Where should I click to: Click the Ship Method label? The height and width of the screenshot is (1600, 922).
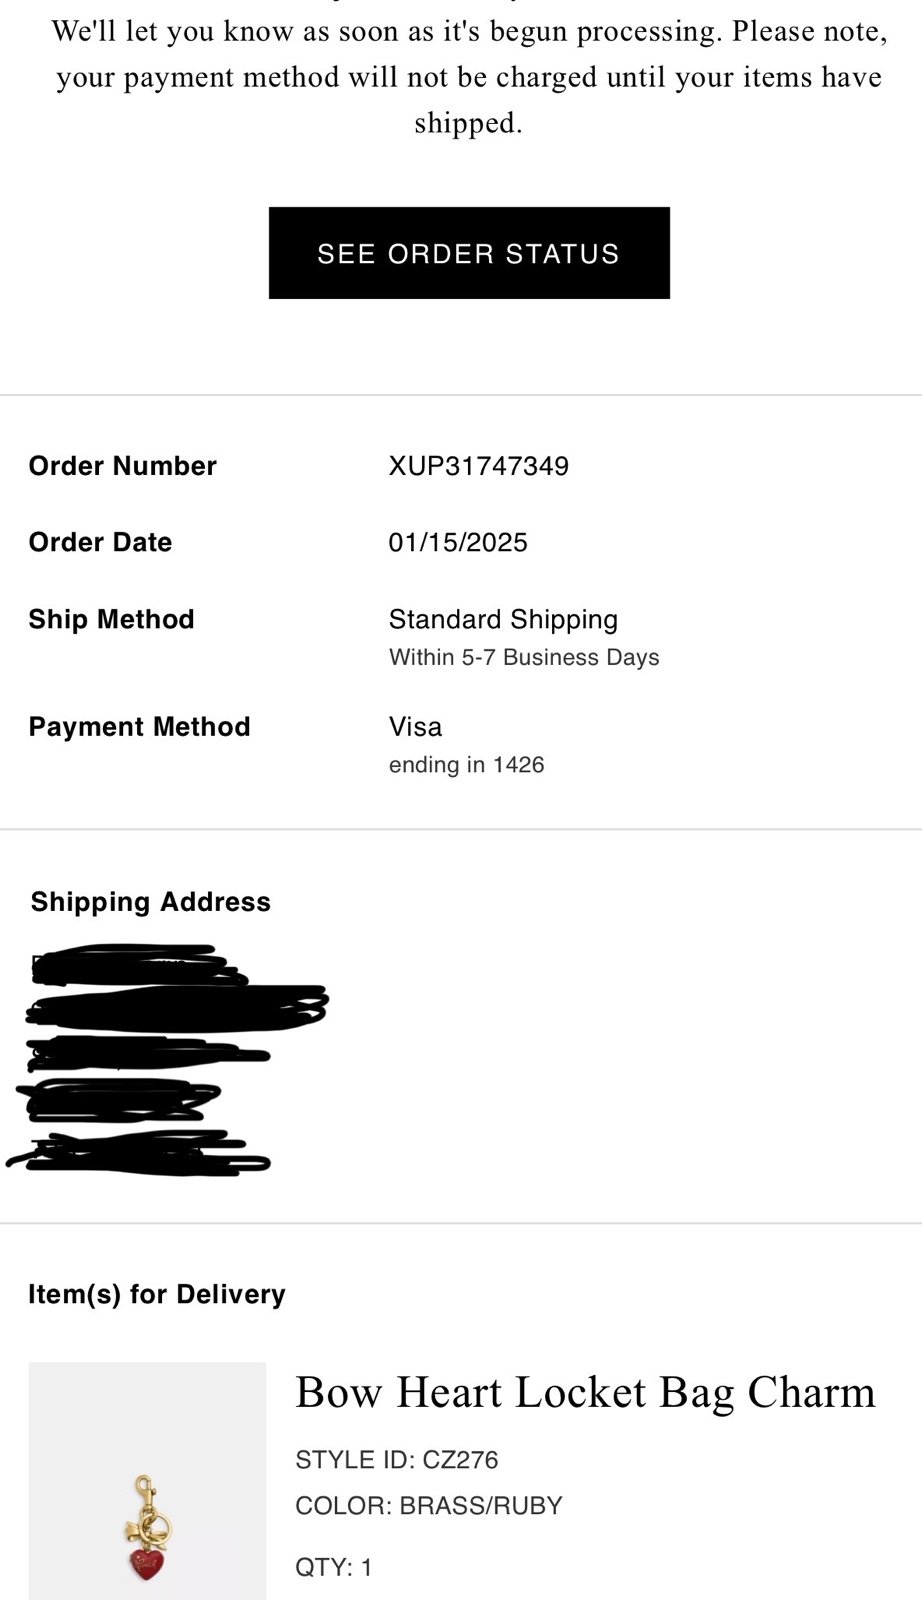coord(112,620)
